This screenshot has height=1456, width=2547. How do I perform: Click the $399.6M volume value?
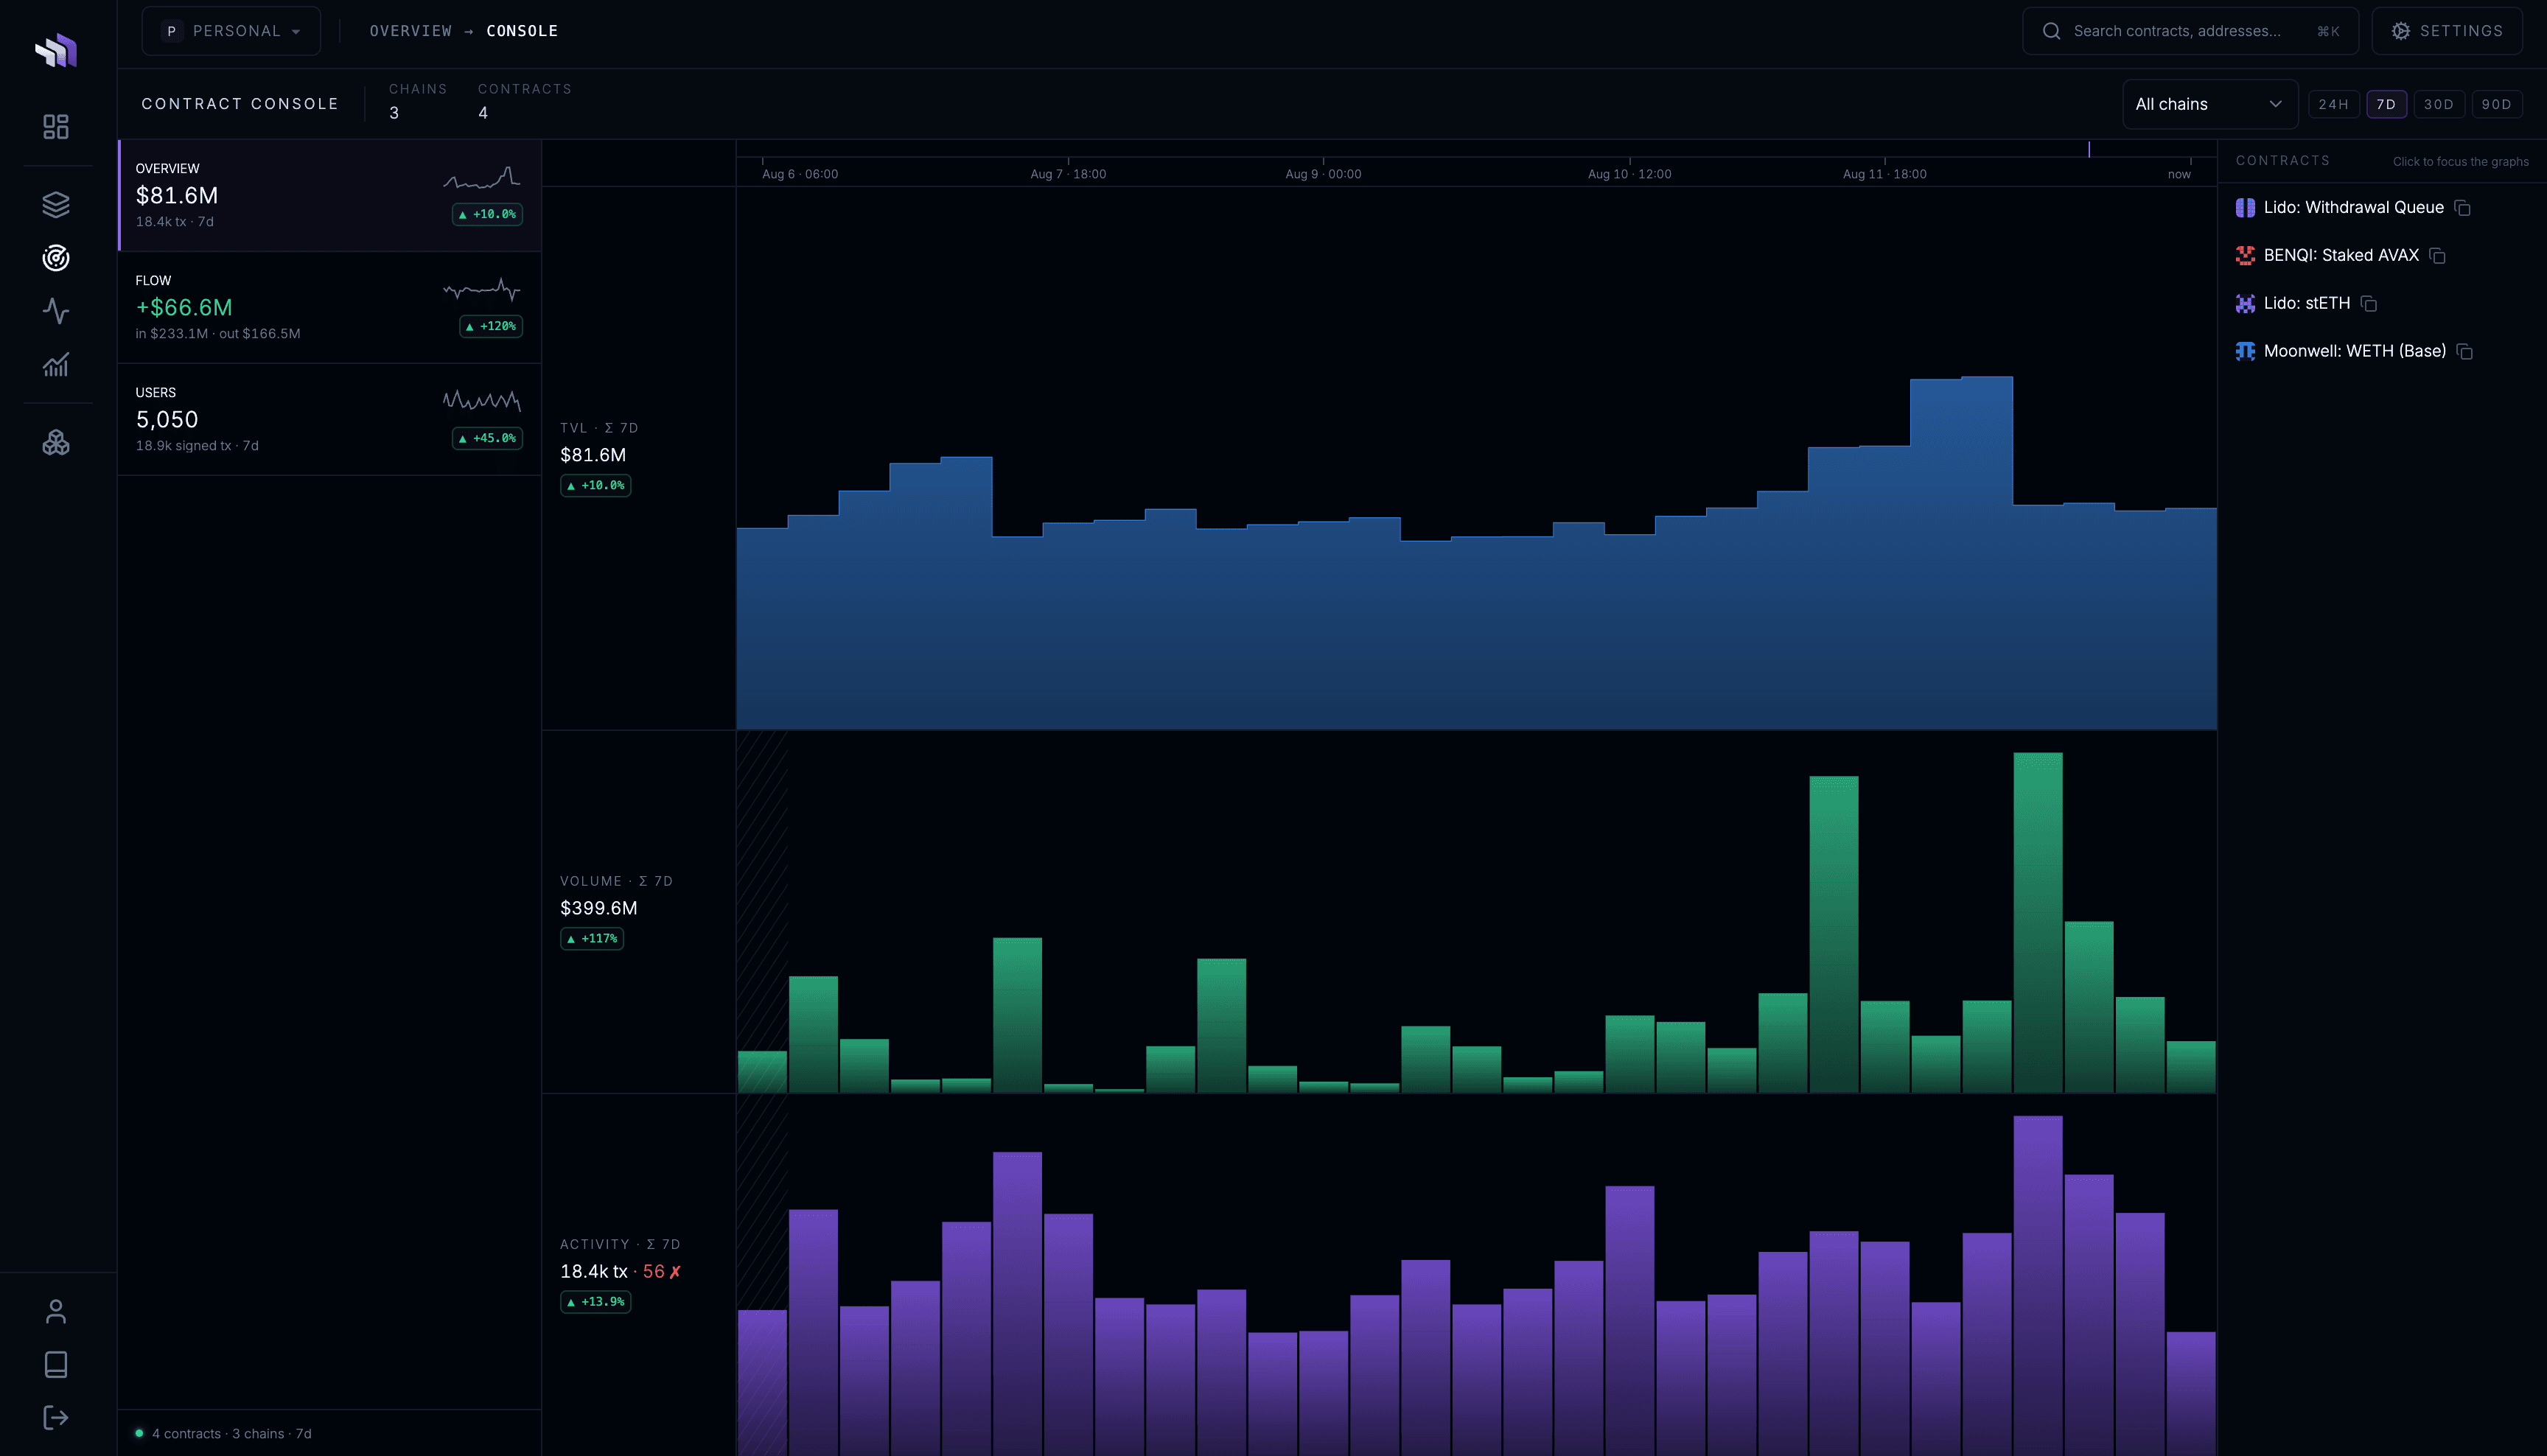599,908
